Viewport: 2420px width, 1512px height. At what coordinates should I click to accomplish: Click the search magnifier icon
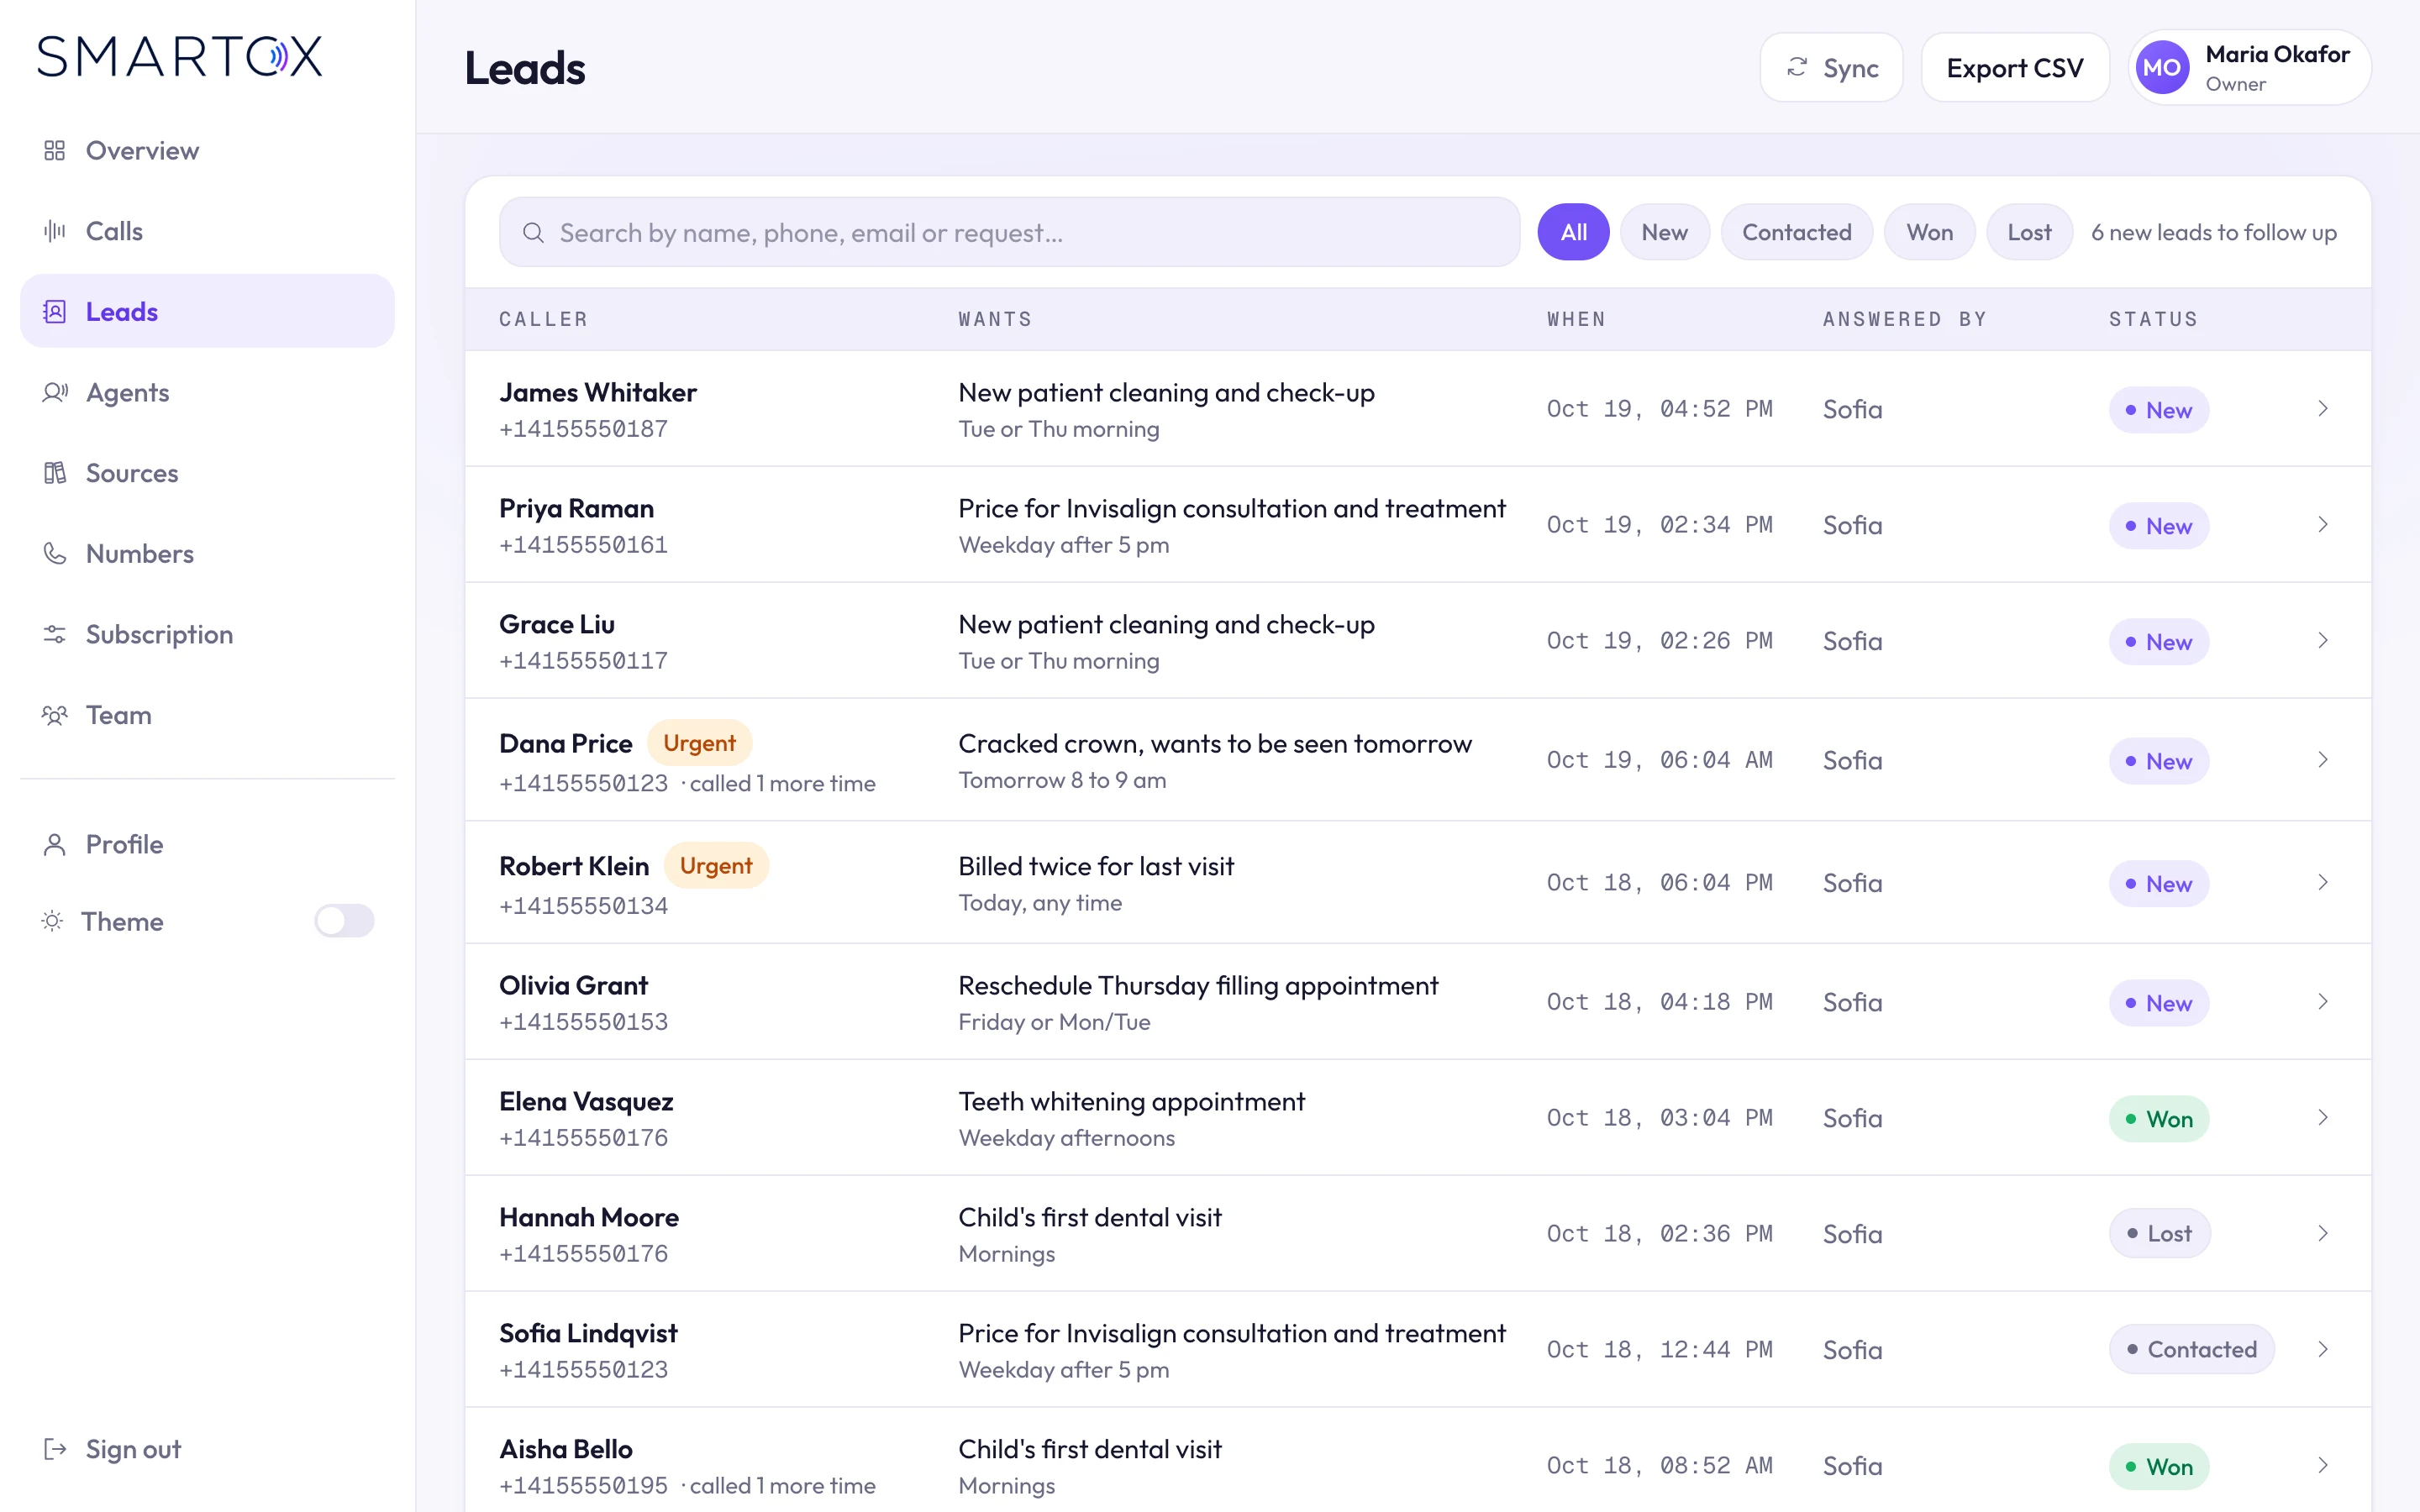pyautogui.click(x=533, y=233)
